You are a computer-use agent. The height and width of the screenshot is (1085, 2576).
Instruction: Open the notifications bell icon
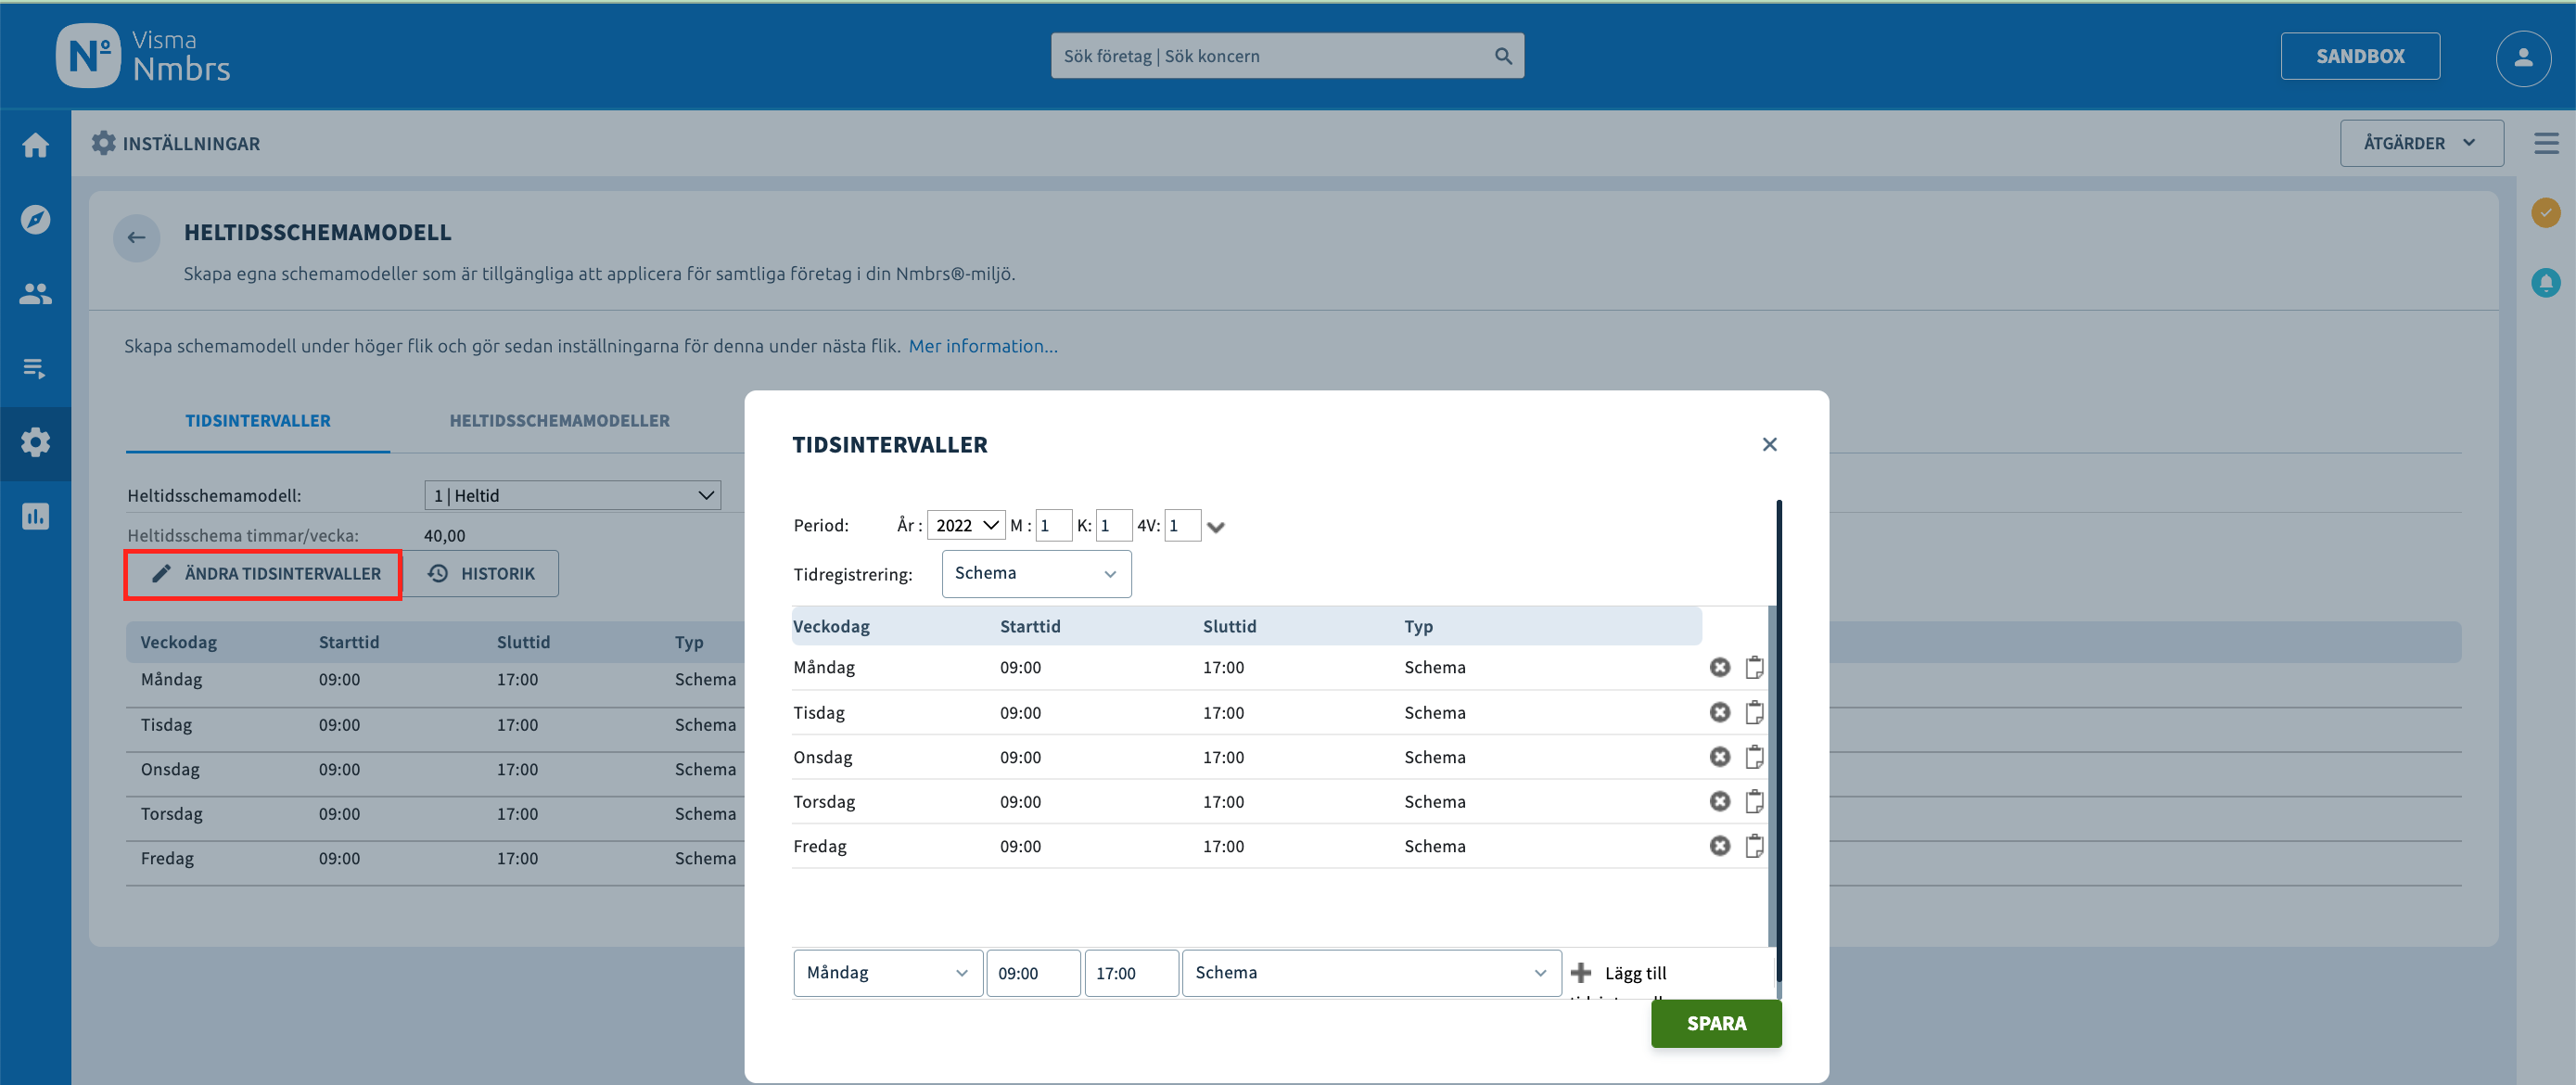[2545, 283]
